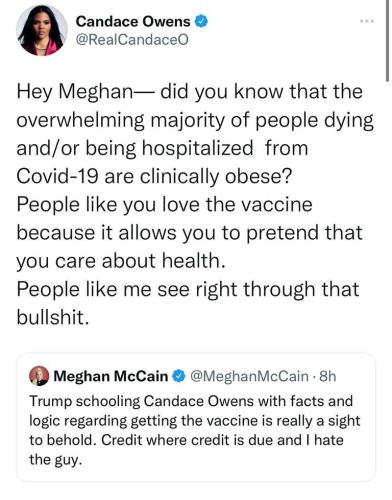Click the 'People like you love the vaccine' line
392x500 pixels.
point(164,204)
